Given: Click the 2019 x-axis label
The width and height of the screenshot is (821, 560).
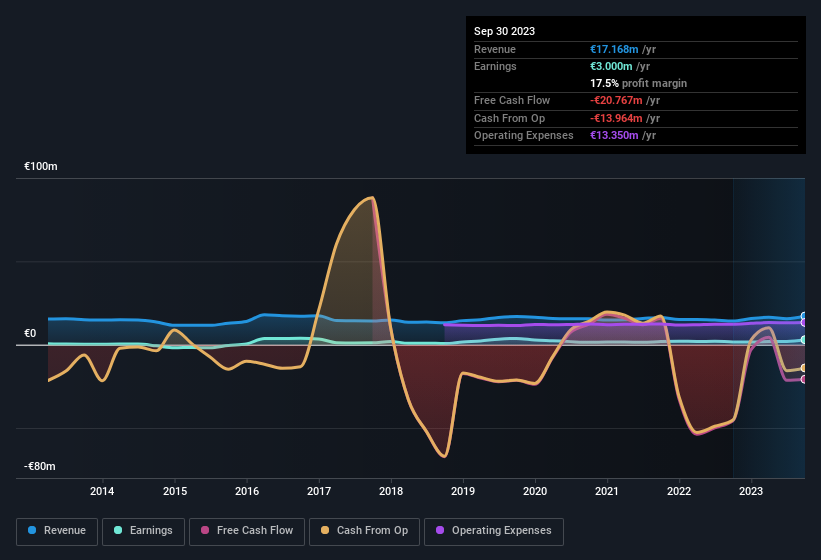Looking at the screenshot, I should [x=463, y=491].
